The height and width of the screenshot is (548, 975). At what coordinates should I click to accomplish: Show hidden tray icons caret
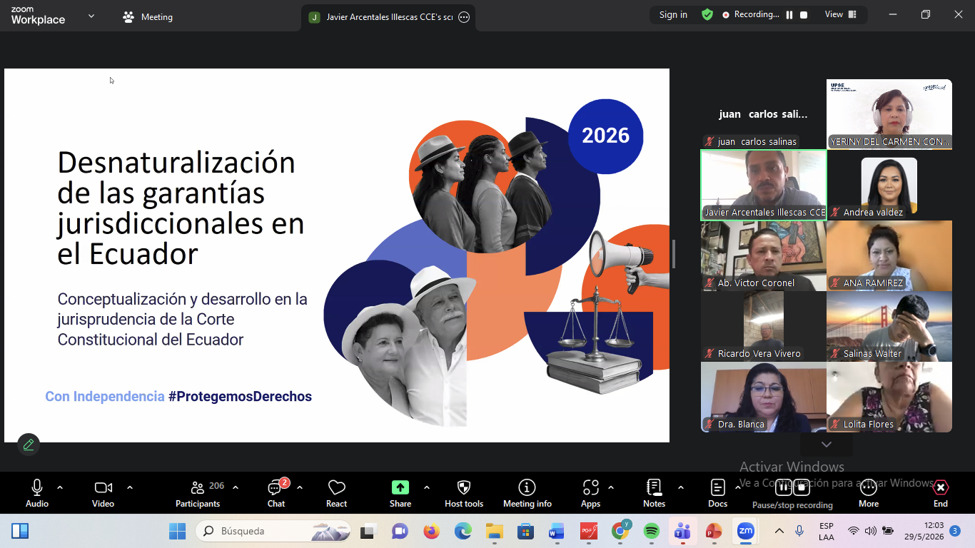(x=779, y=531)
